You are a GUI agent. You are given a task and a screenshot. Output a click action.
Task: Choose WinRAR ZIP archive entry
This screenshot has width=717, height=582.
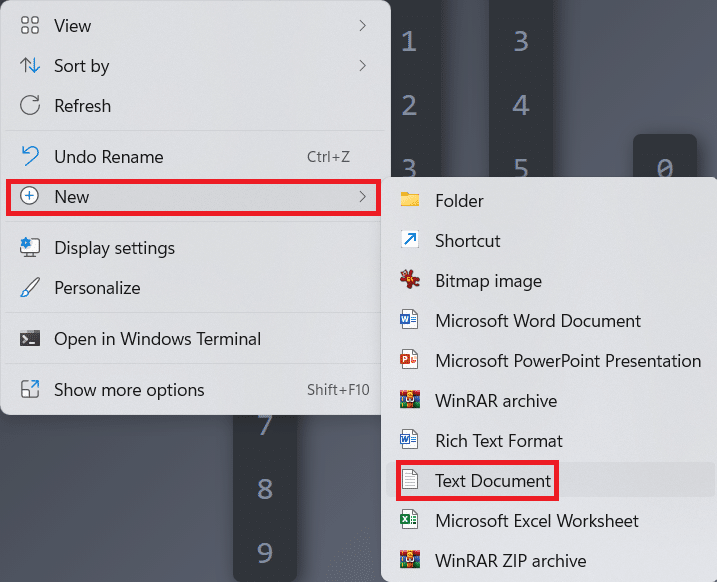coord(510,561)
